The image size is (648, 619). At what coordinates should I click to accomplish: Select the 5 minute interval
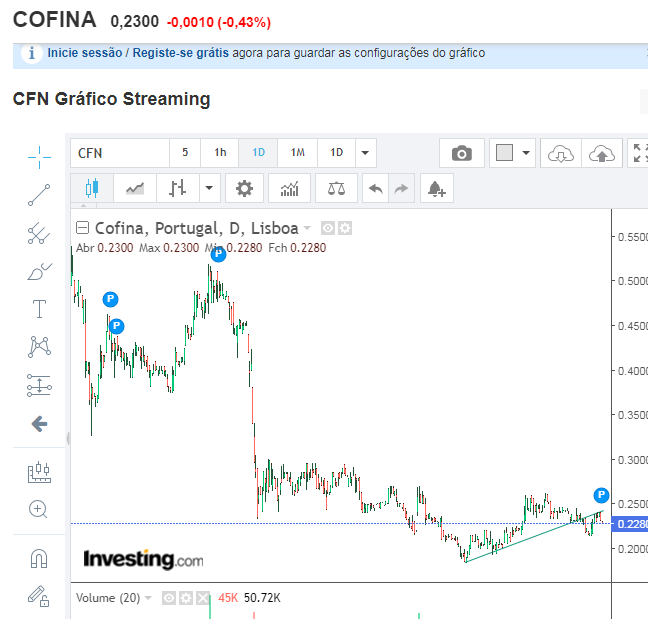click(x=185, y=153)
